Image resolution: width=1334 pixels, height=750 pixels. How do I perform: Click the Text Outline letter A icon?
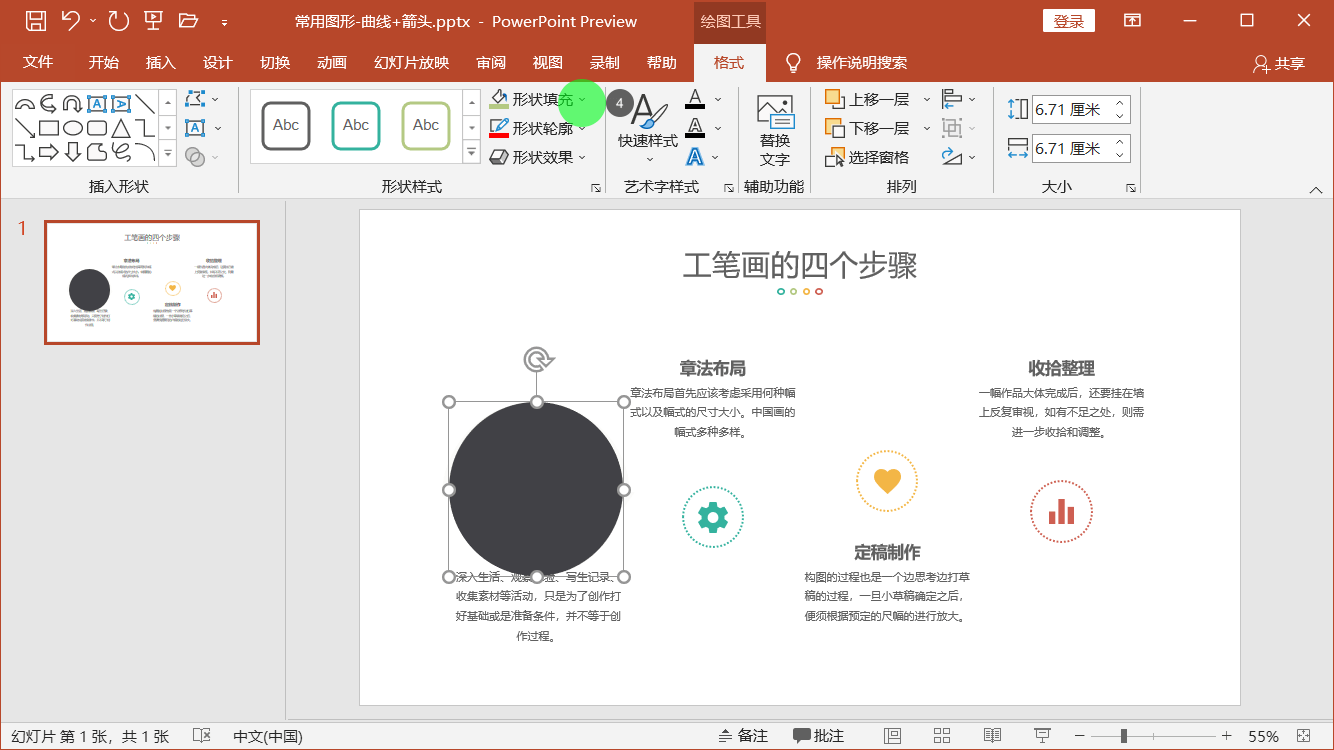coord(695,128)
